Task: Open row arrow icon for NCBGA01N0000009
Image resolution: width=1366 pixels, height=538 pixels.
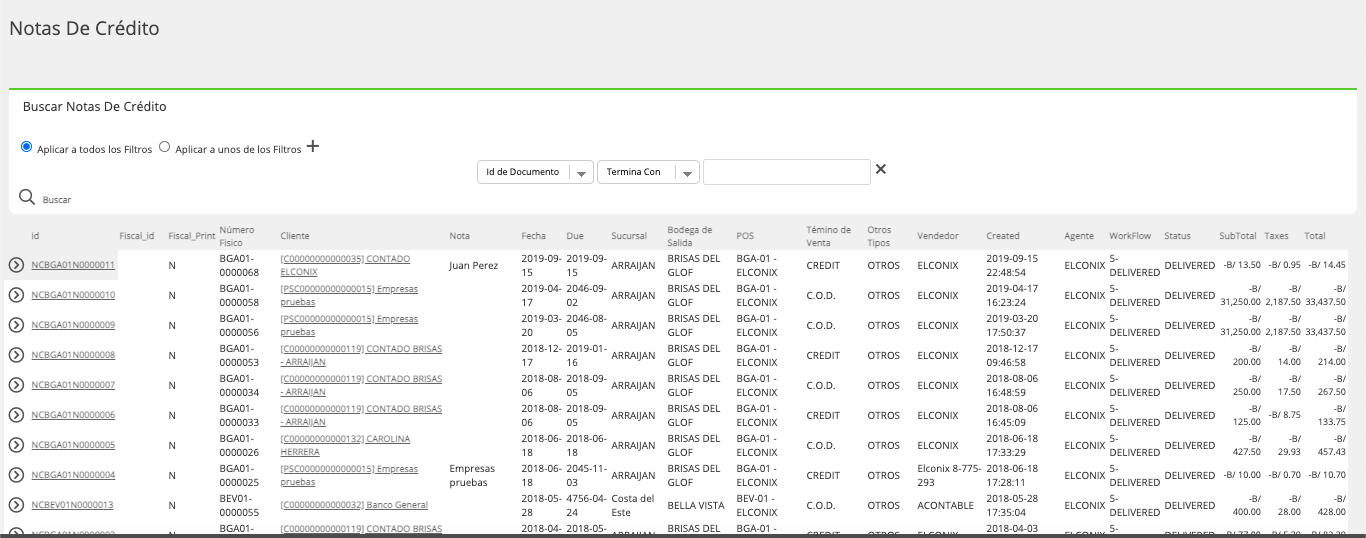Action: click(16, 325)
